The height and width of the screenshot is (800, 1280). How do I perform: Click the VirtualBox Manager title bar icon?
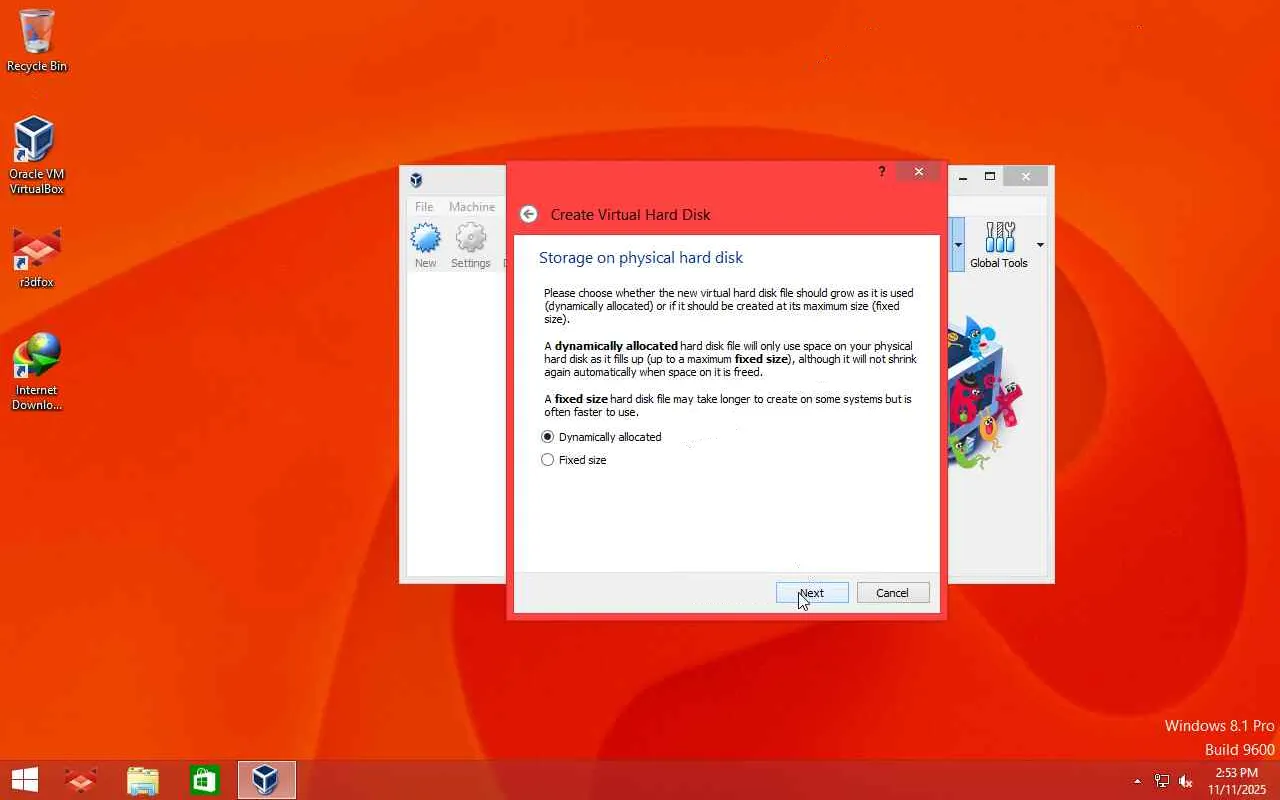point(416,180)
